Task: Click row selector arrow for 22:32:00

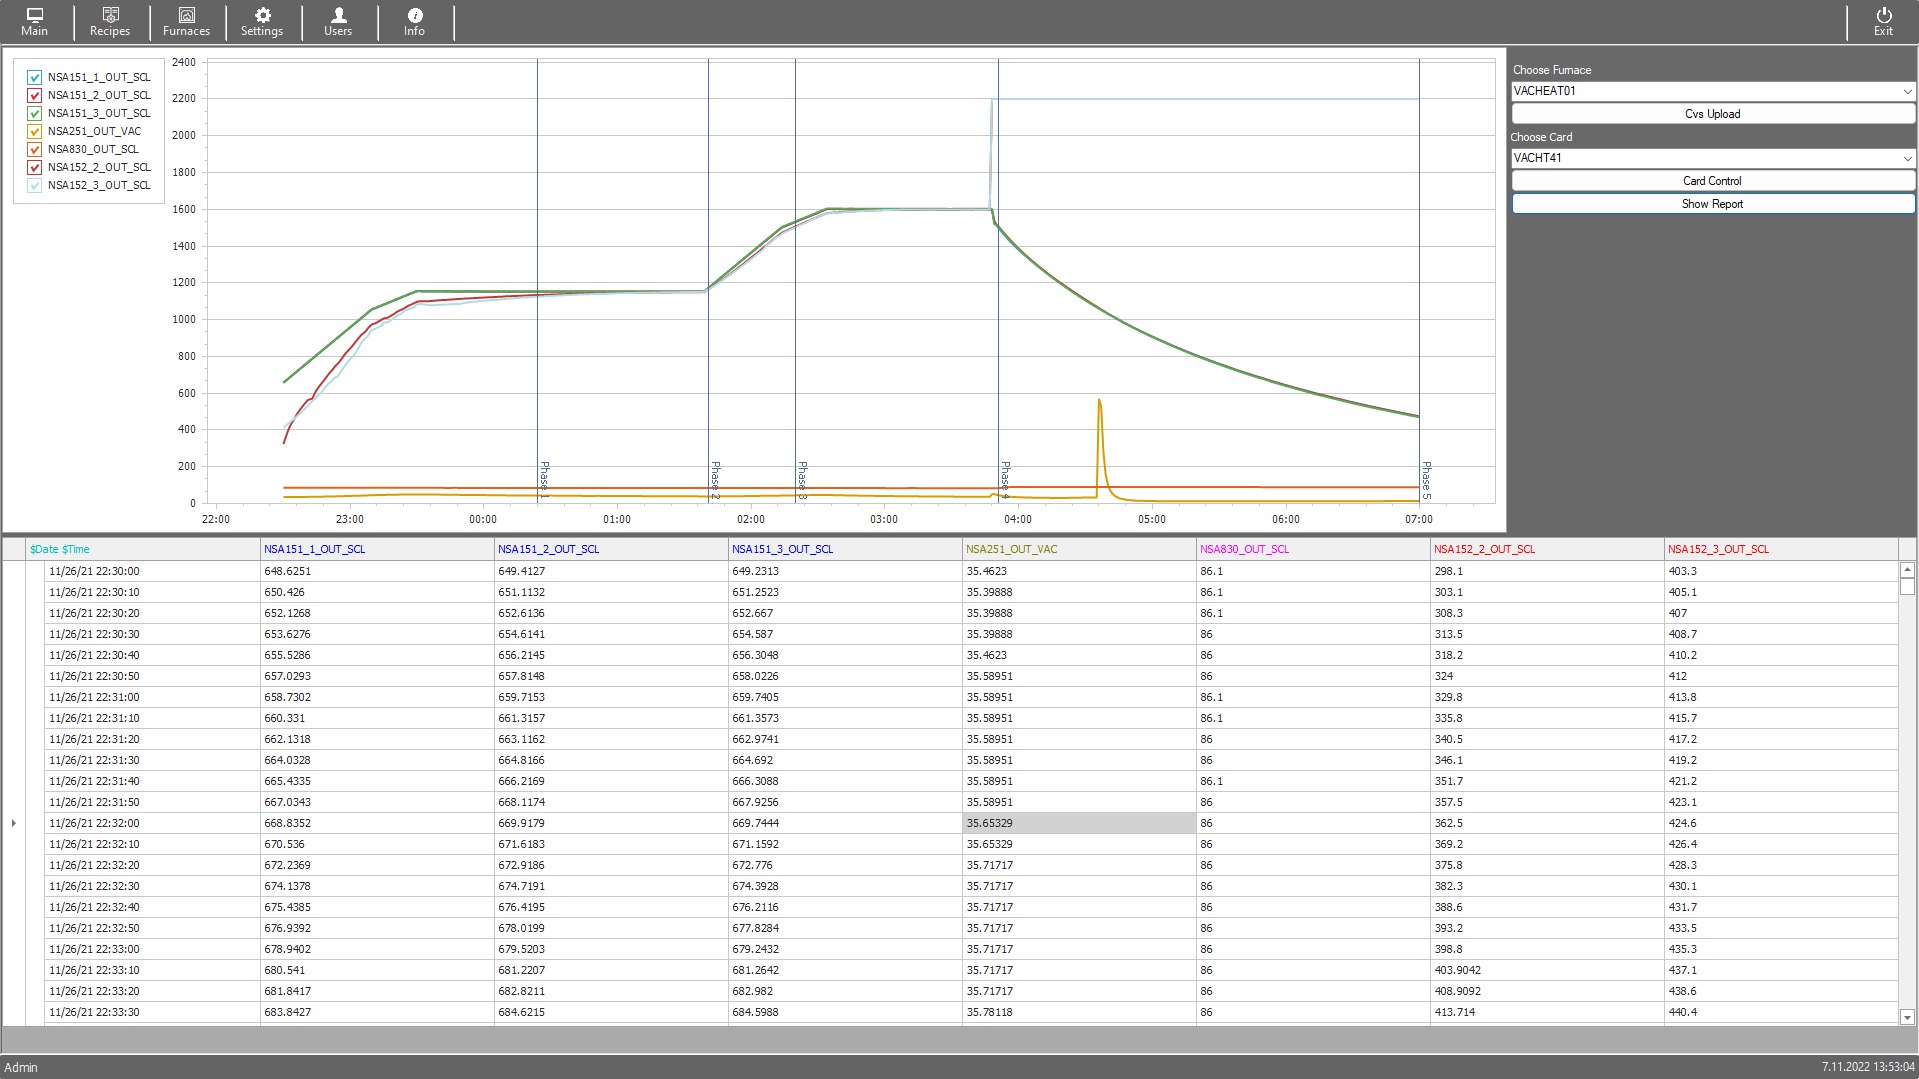Action: 14,823
